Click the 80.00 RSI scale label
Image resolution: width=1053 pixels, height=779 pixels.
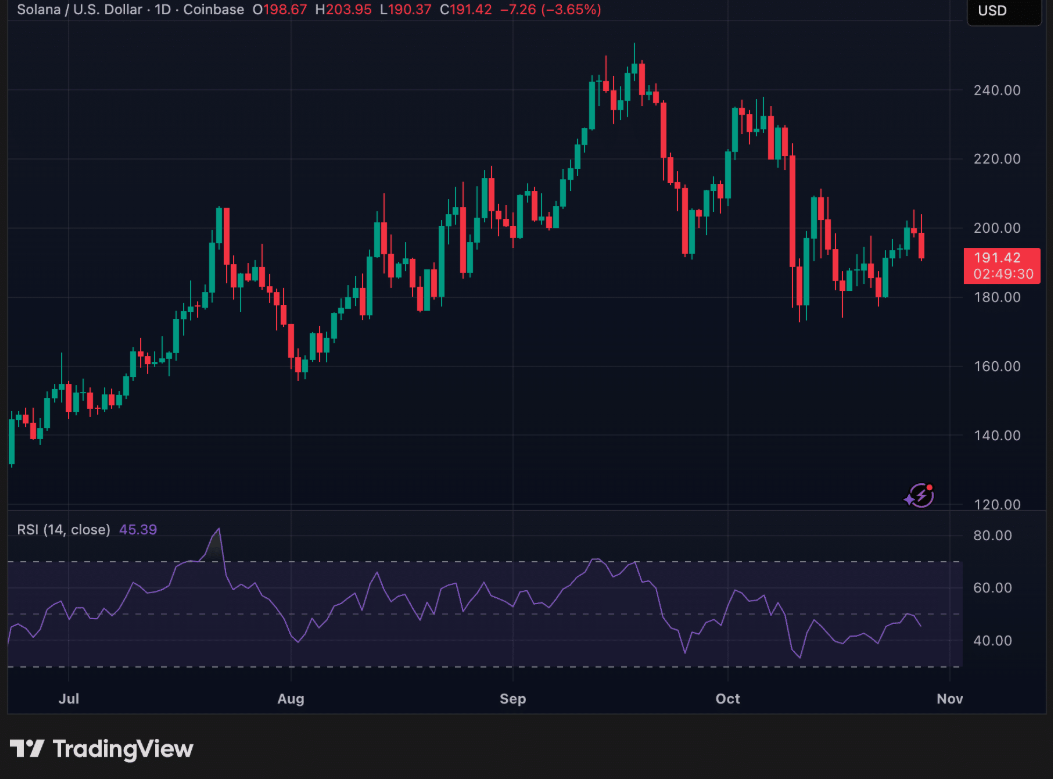click(x=993, y=536)
